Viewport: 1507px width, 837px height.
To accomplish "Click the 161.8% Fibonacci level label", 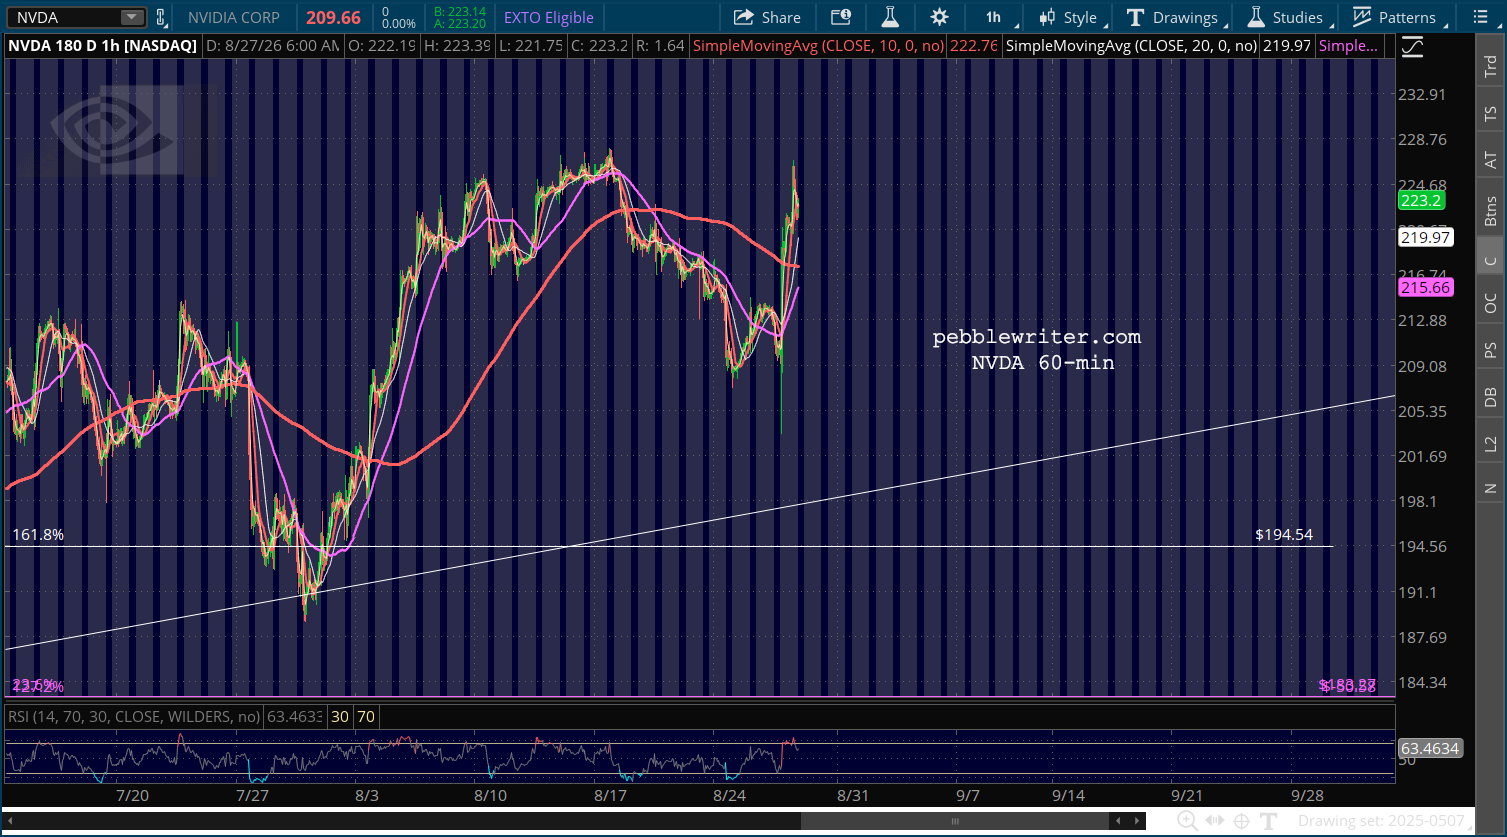I will pyautogui.click(x=38, y=535).
